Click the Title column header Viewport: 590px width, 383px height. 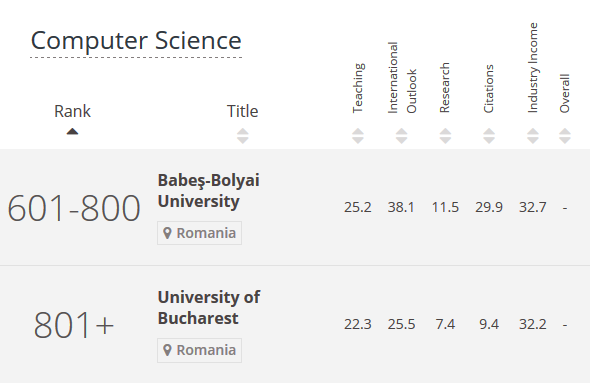coord(243,111)
